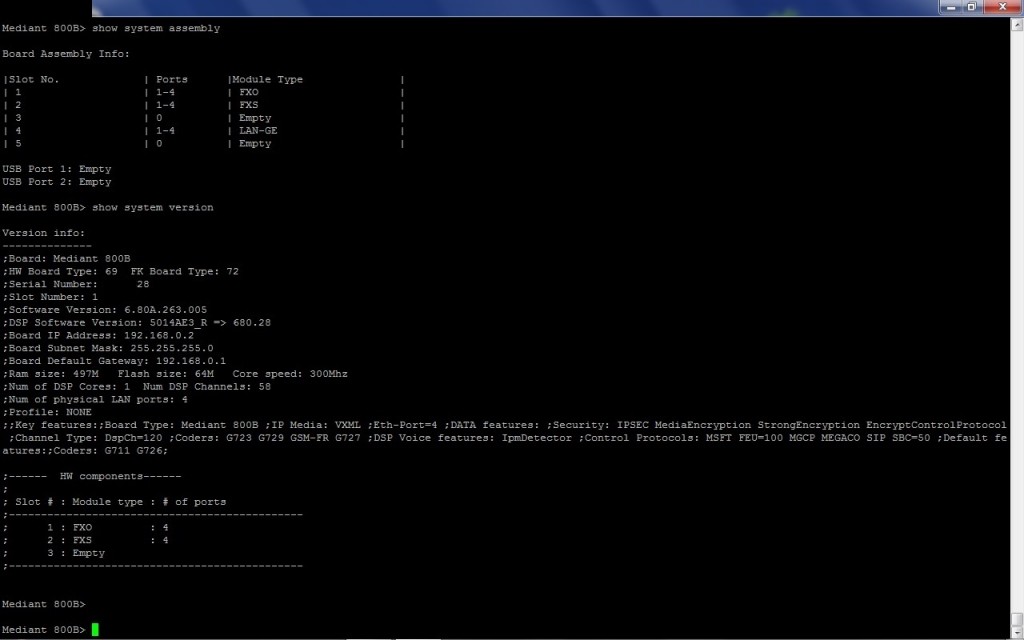Click the 'HW components' section heading
The image size is (1024, 640).
101,476
